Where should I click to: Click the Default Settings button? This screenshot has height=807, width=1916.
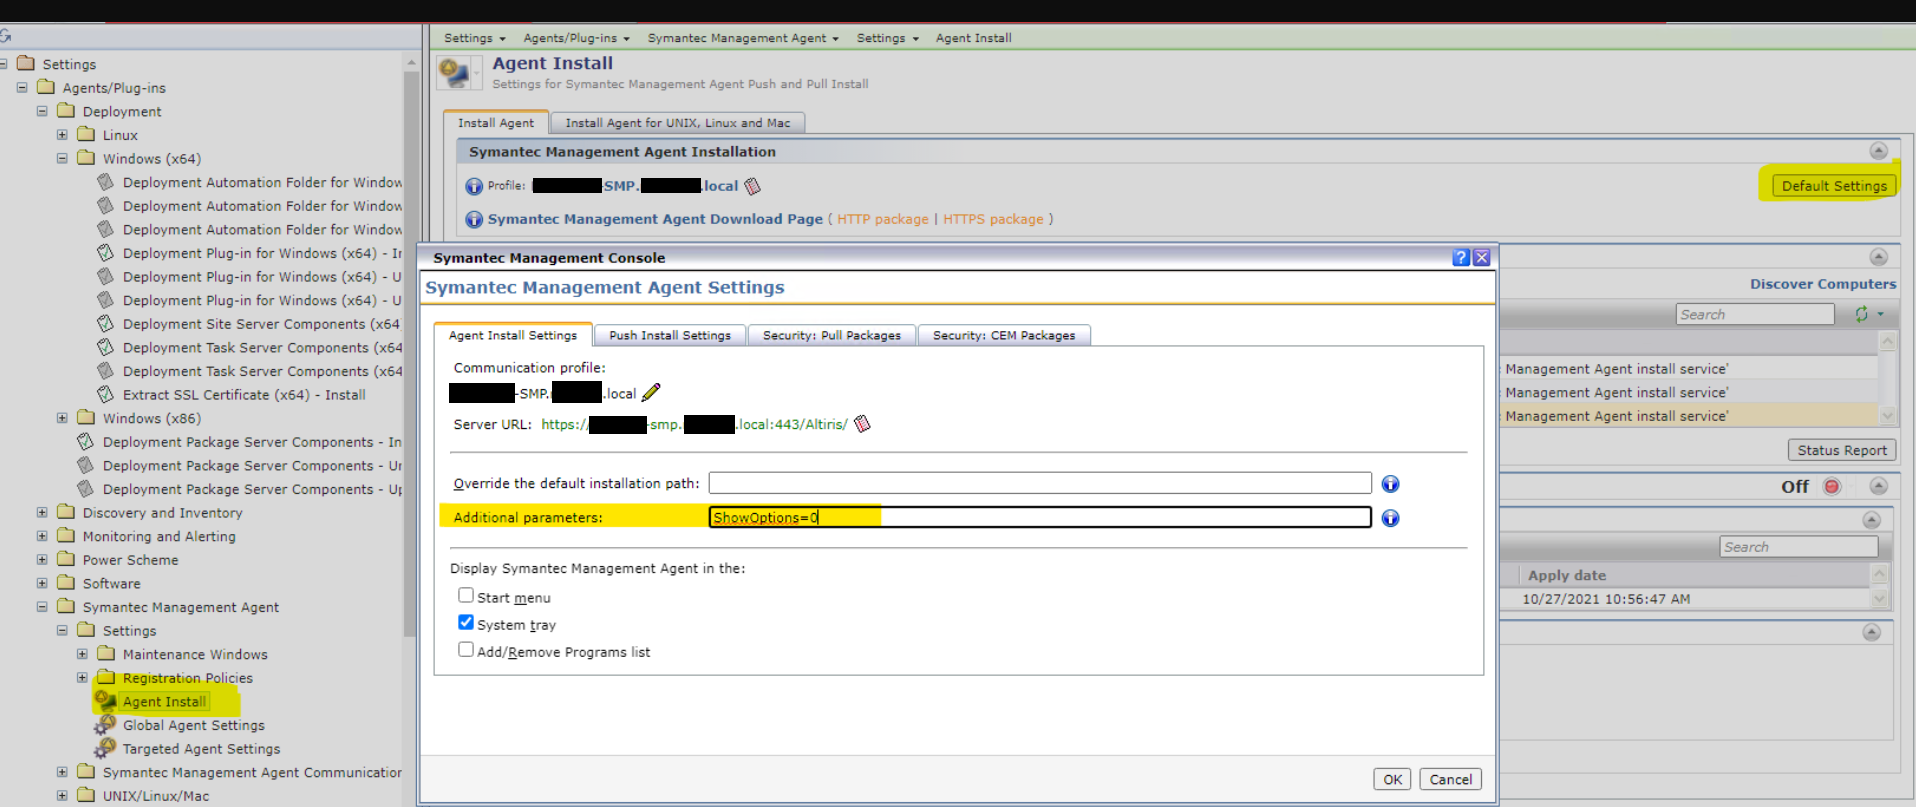(x=1834, y=186)
